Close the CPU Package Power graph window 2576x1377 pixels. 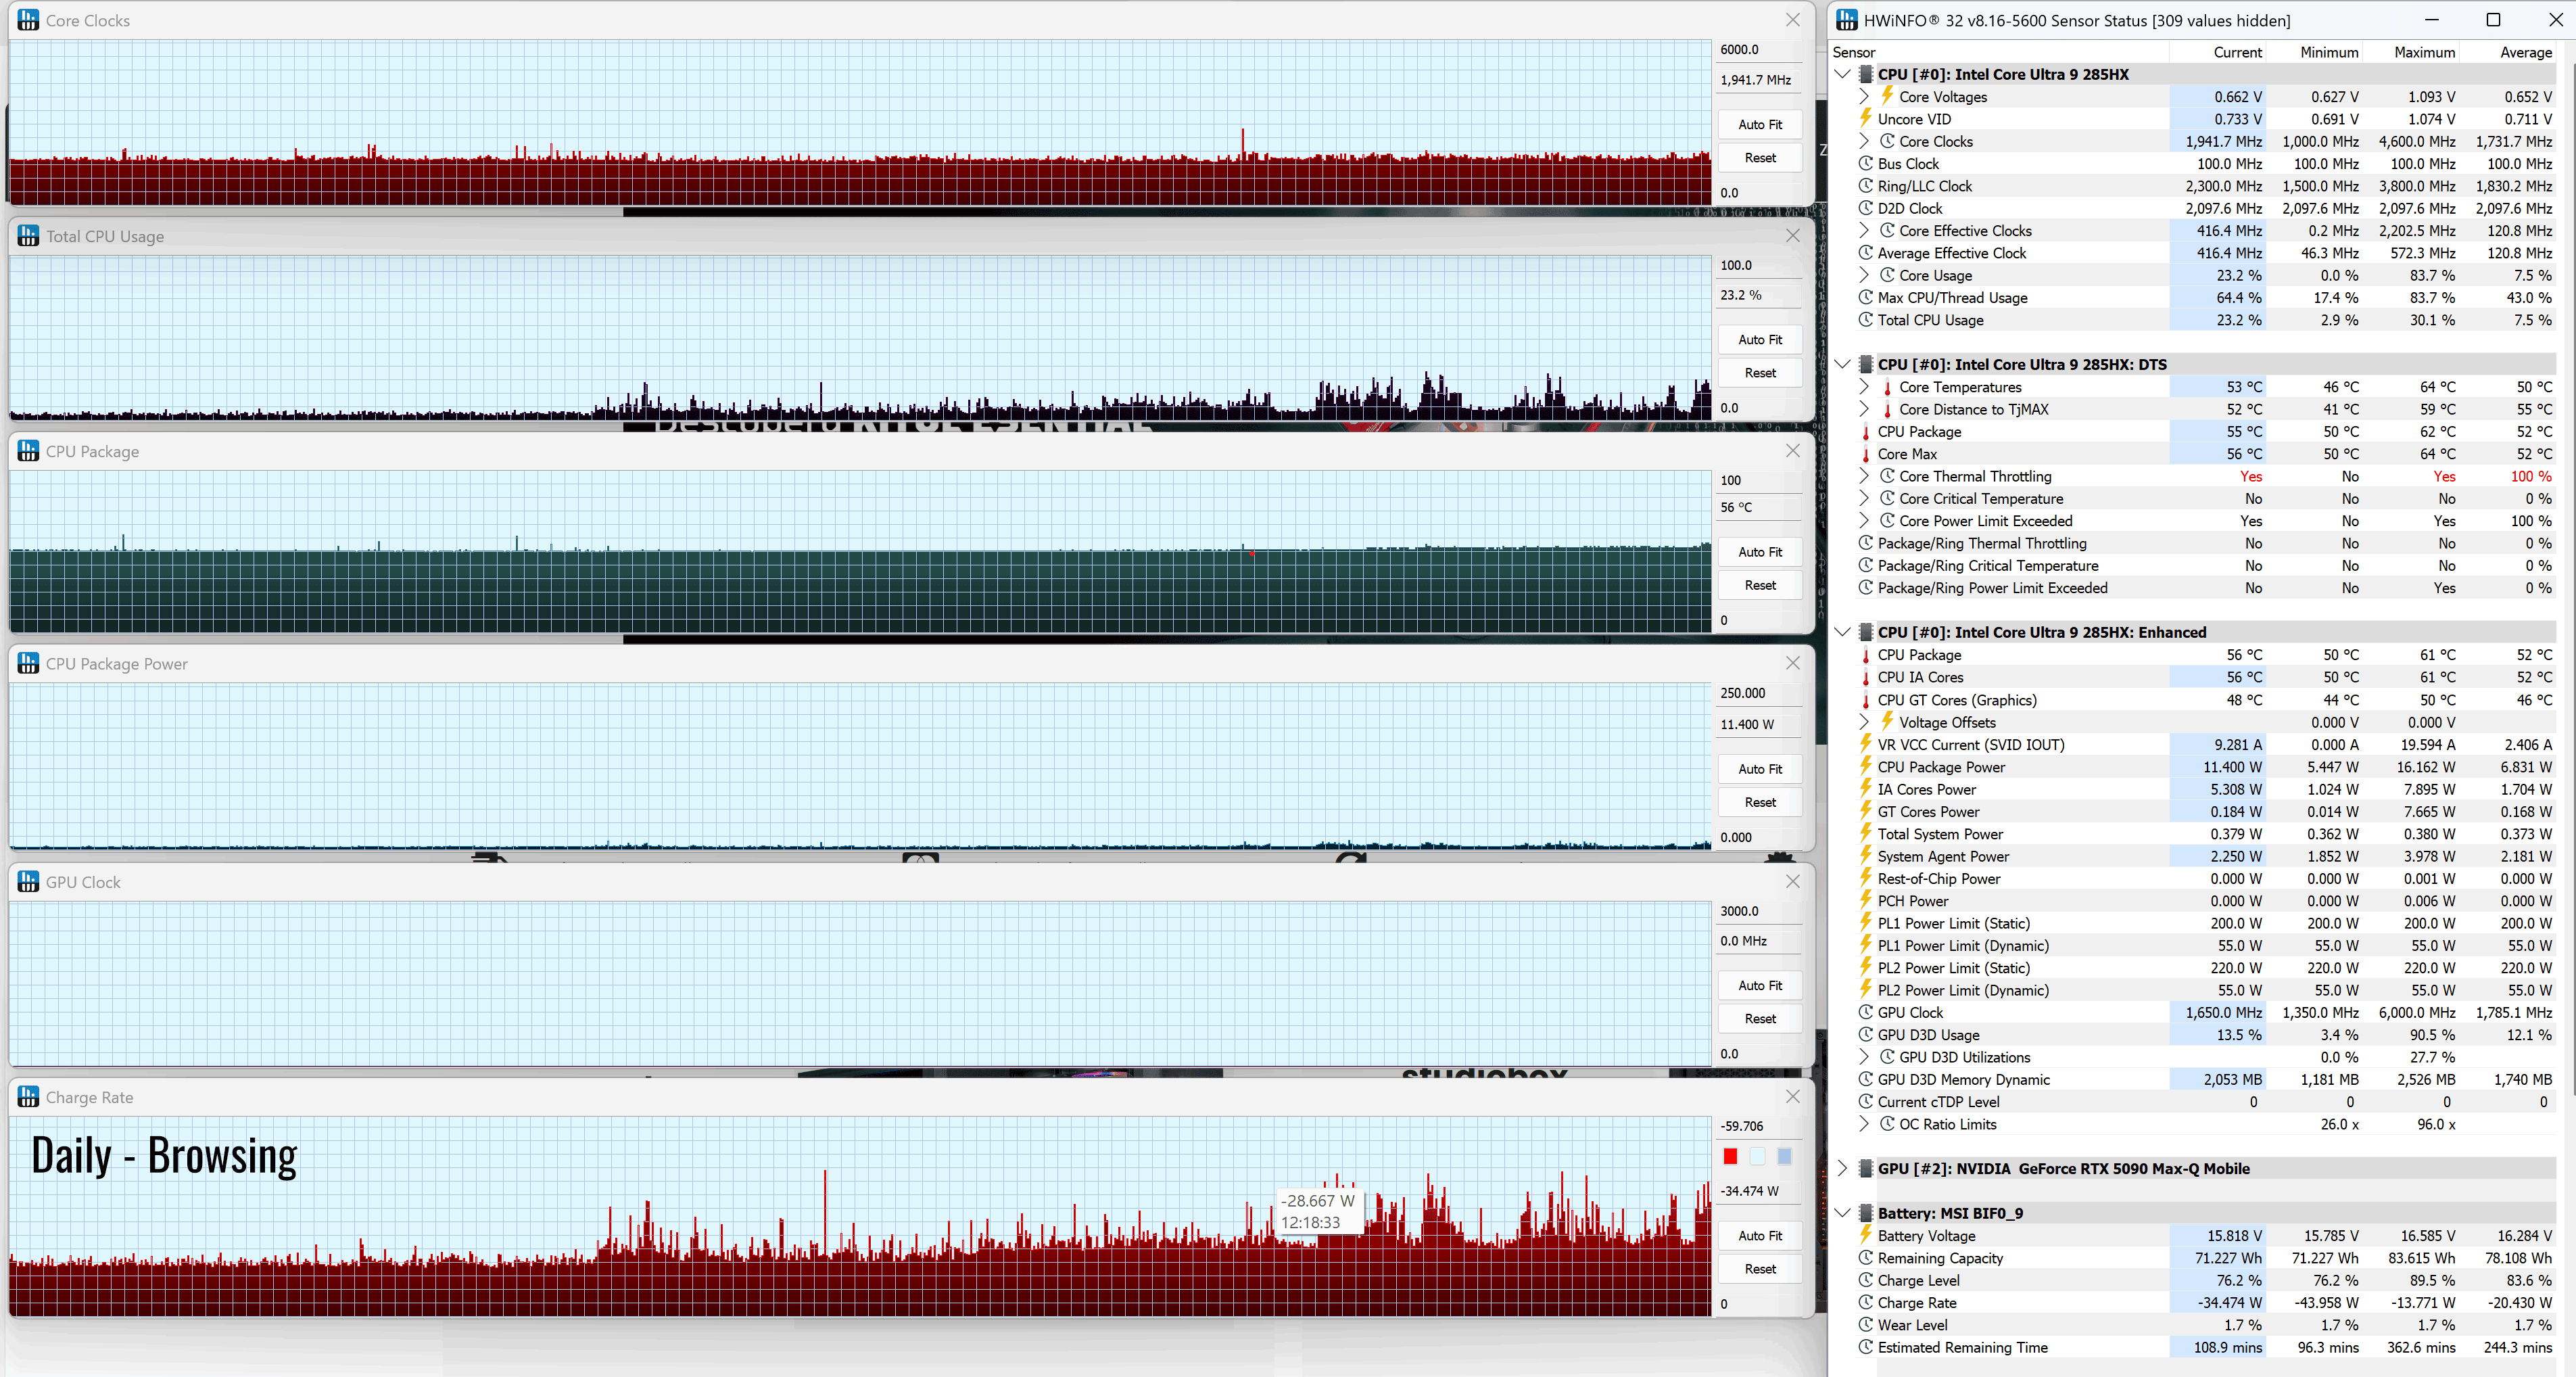(x=1792, y=663)
